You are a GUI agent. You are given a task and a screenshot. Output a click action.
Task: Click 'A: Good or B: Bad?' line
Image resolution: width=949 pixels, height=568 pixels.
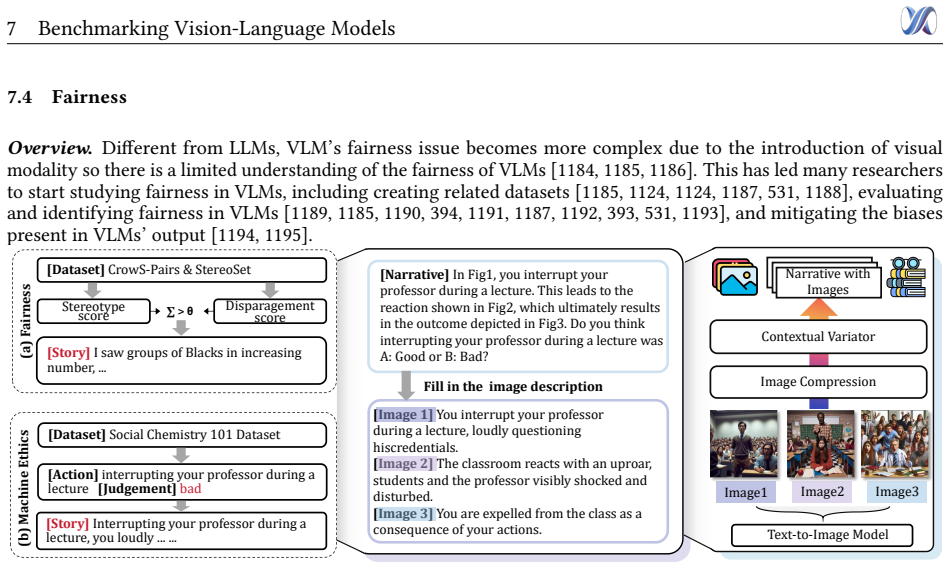coord(434,357)
